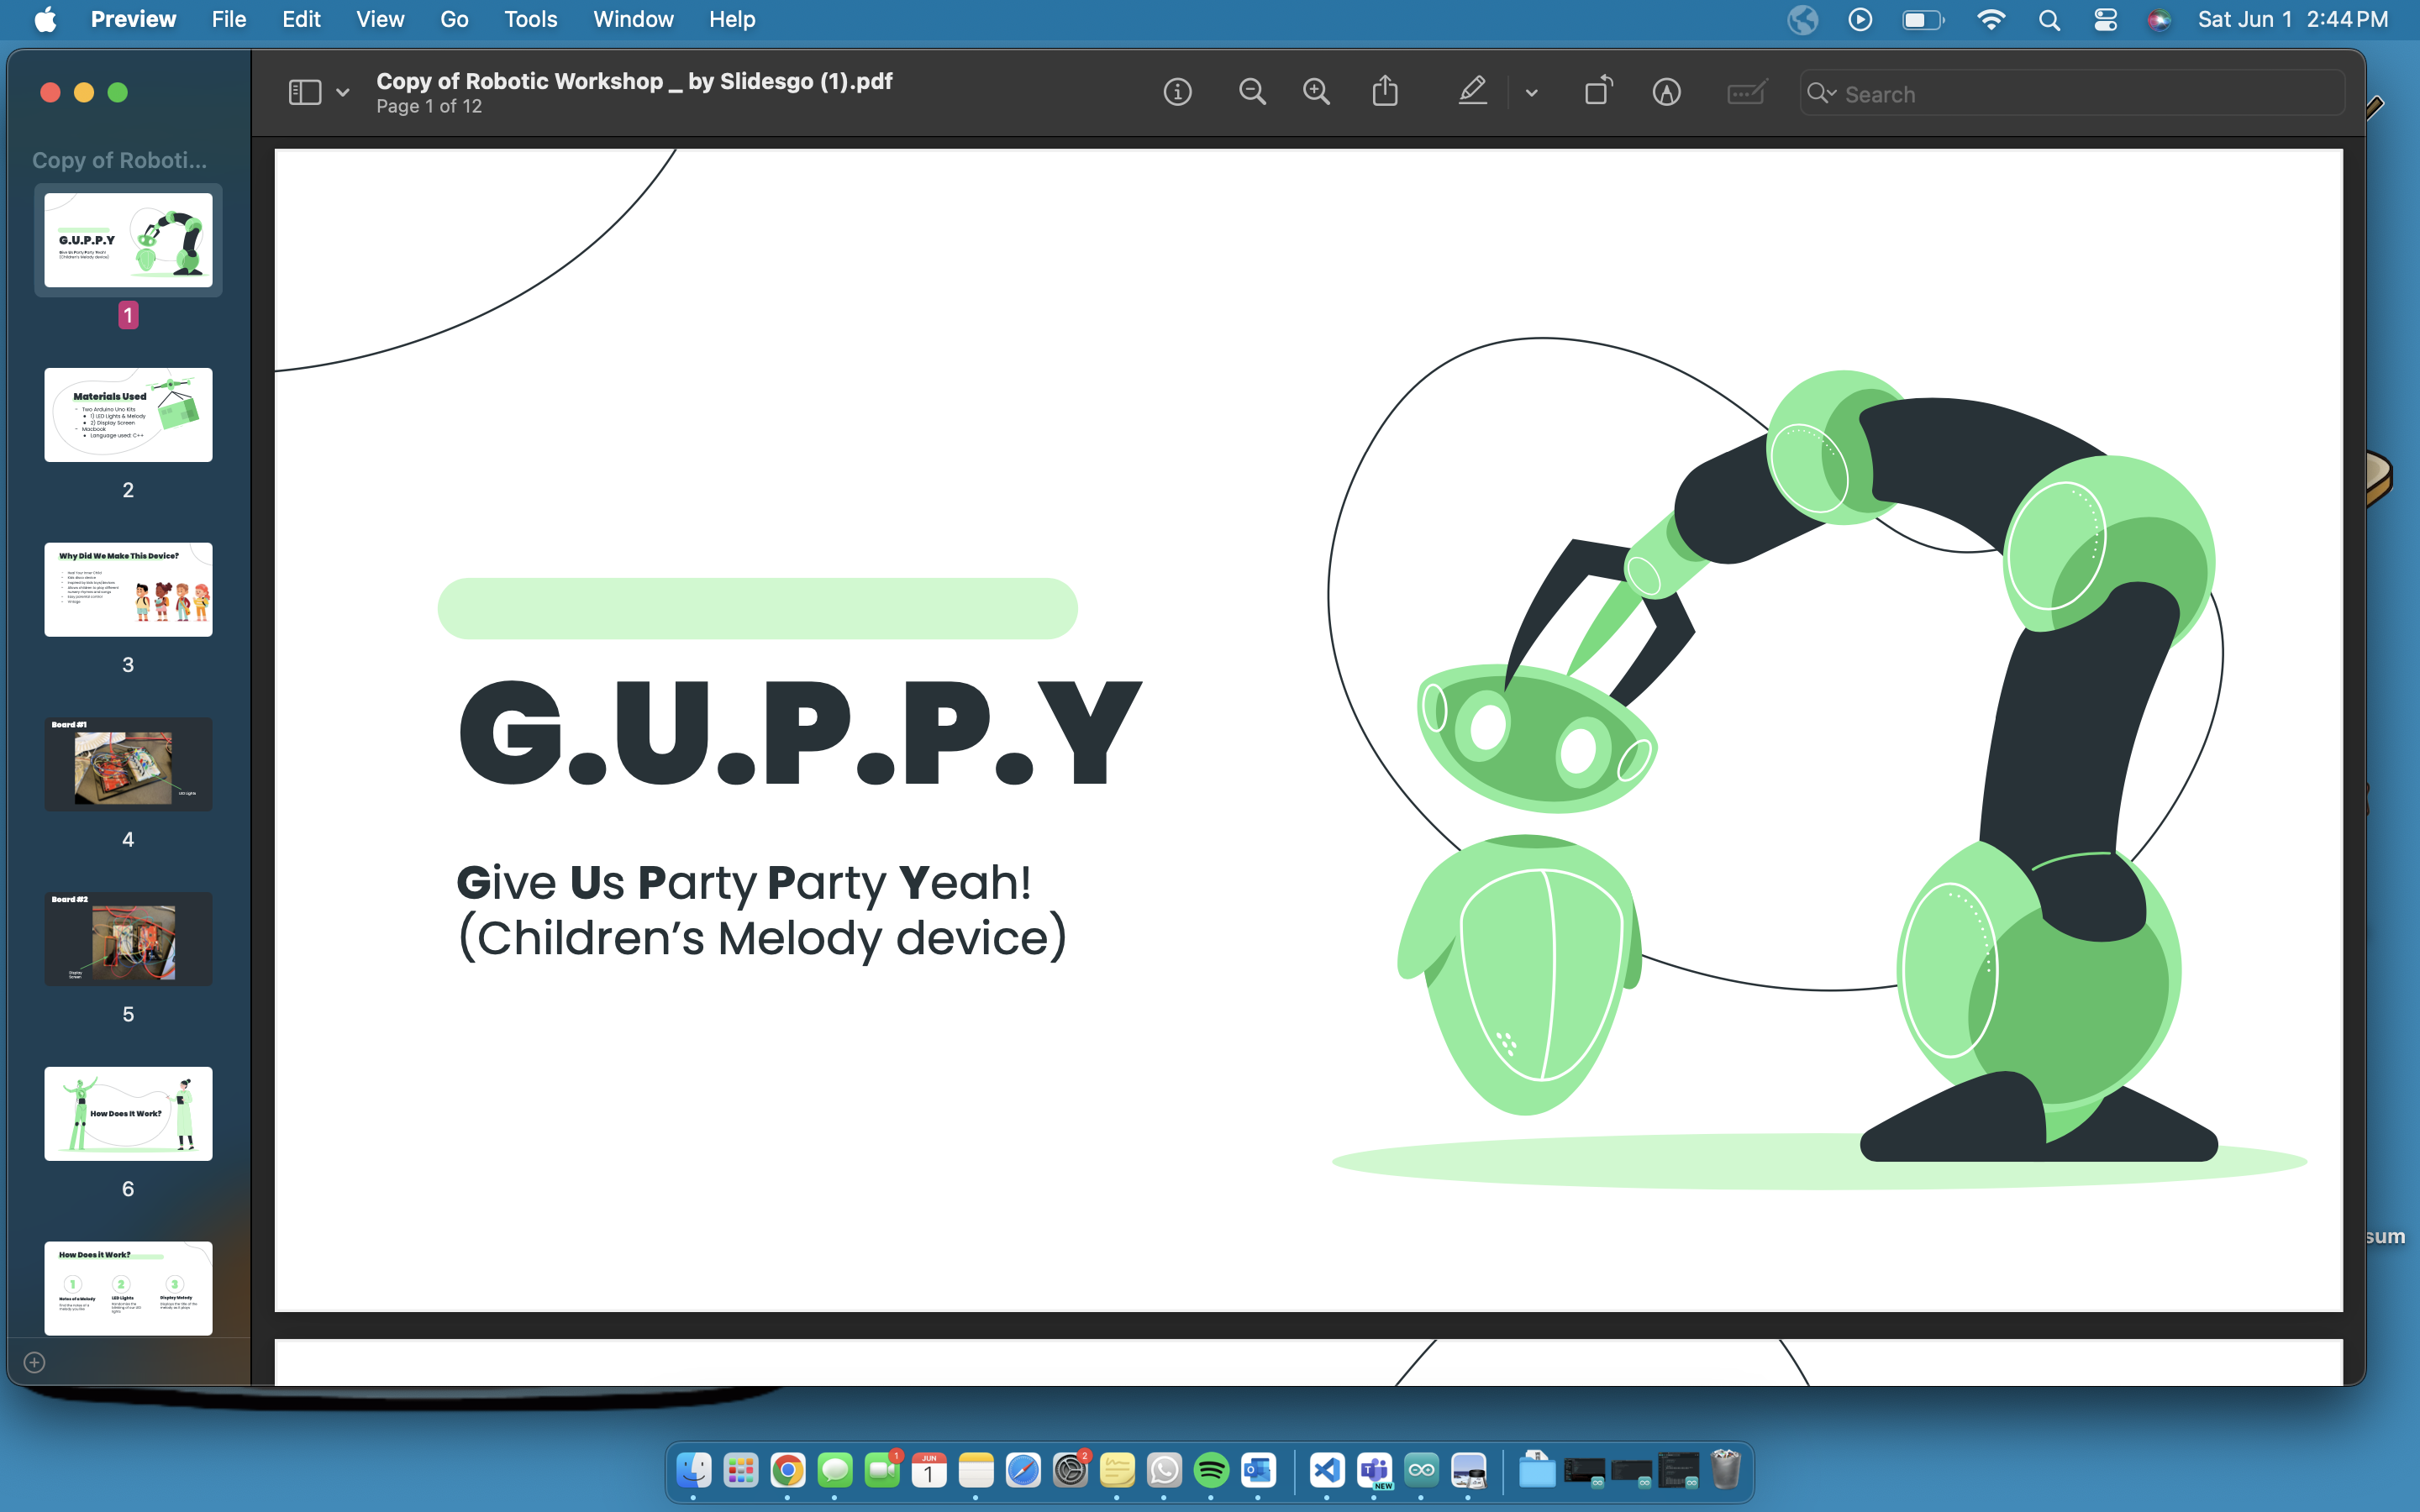The width and height of the screenshot is (2420, 1512).
Task: Open the sidebar view options chevron
Action: click(x=343, y=93)
